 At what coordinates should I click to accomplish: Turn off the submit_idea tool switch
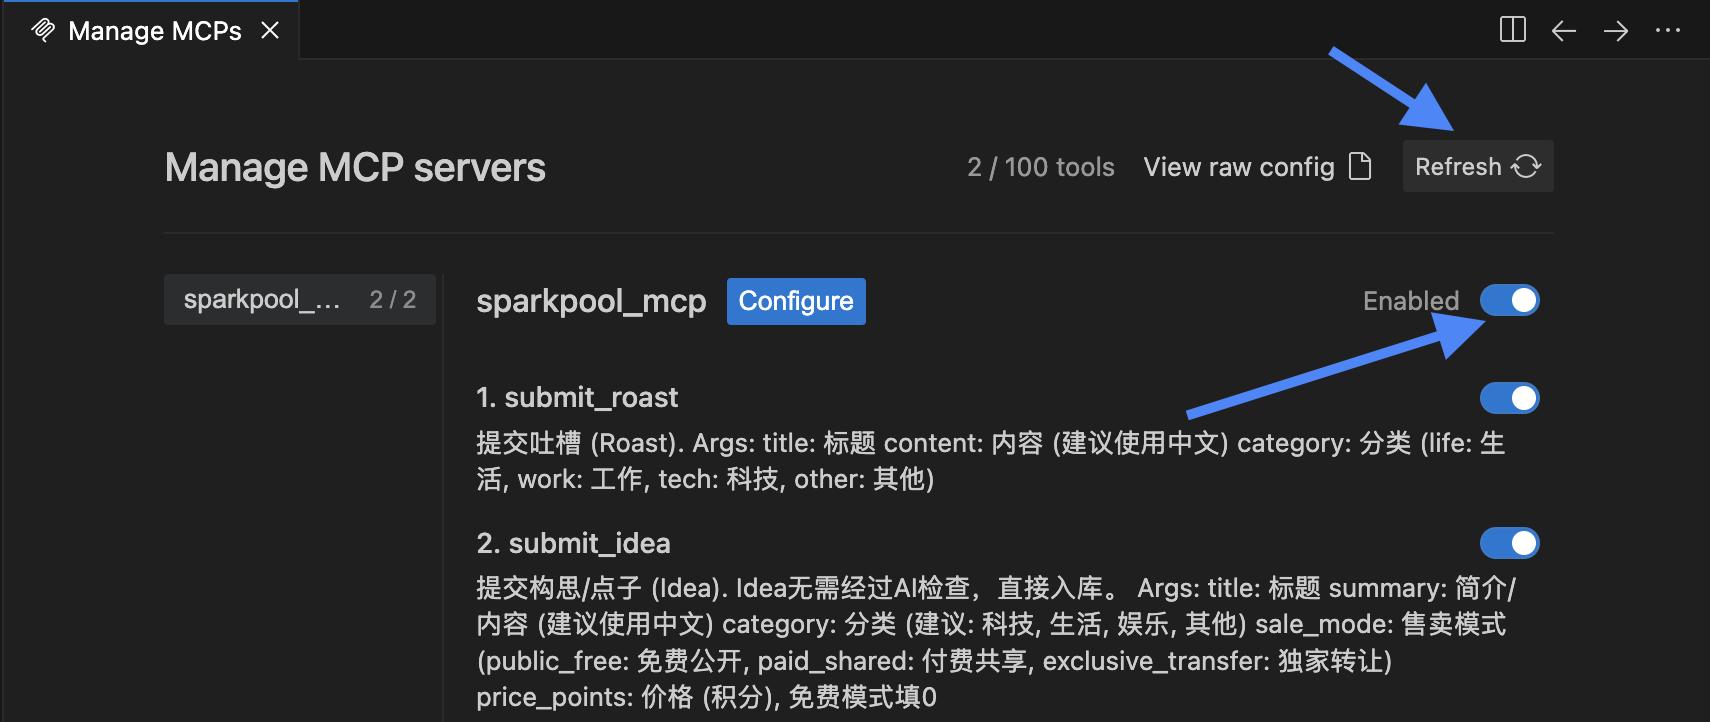[x=1509, y=543]
